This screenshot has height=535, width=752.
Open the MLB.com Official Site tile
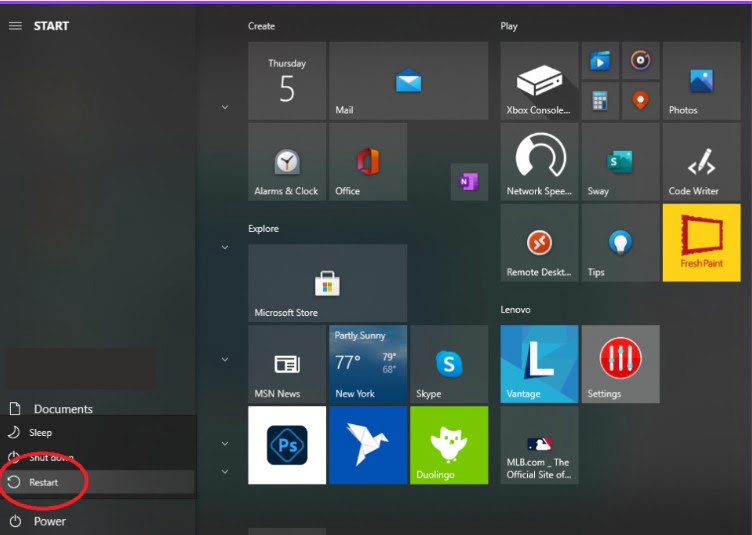pos(539,445)
